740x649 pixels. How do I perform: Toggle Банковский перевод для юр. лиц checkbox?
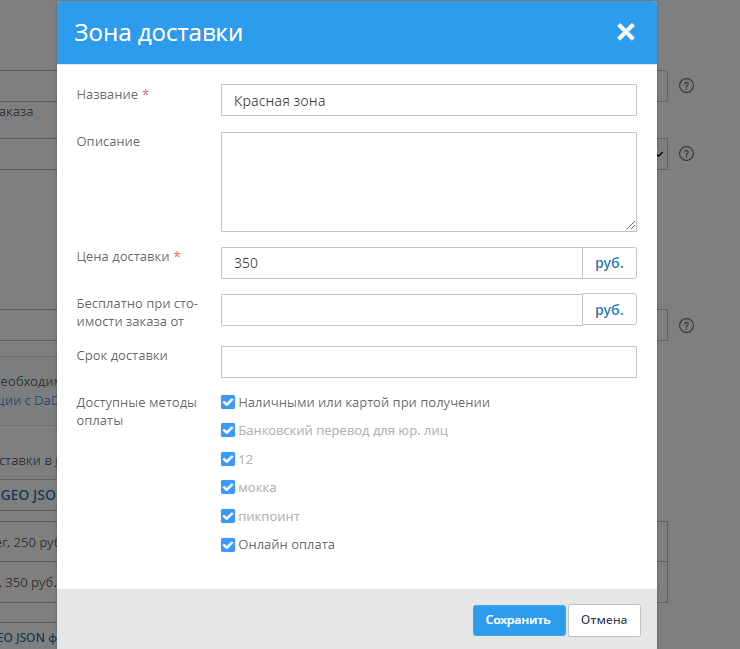click(228, 431)
